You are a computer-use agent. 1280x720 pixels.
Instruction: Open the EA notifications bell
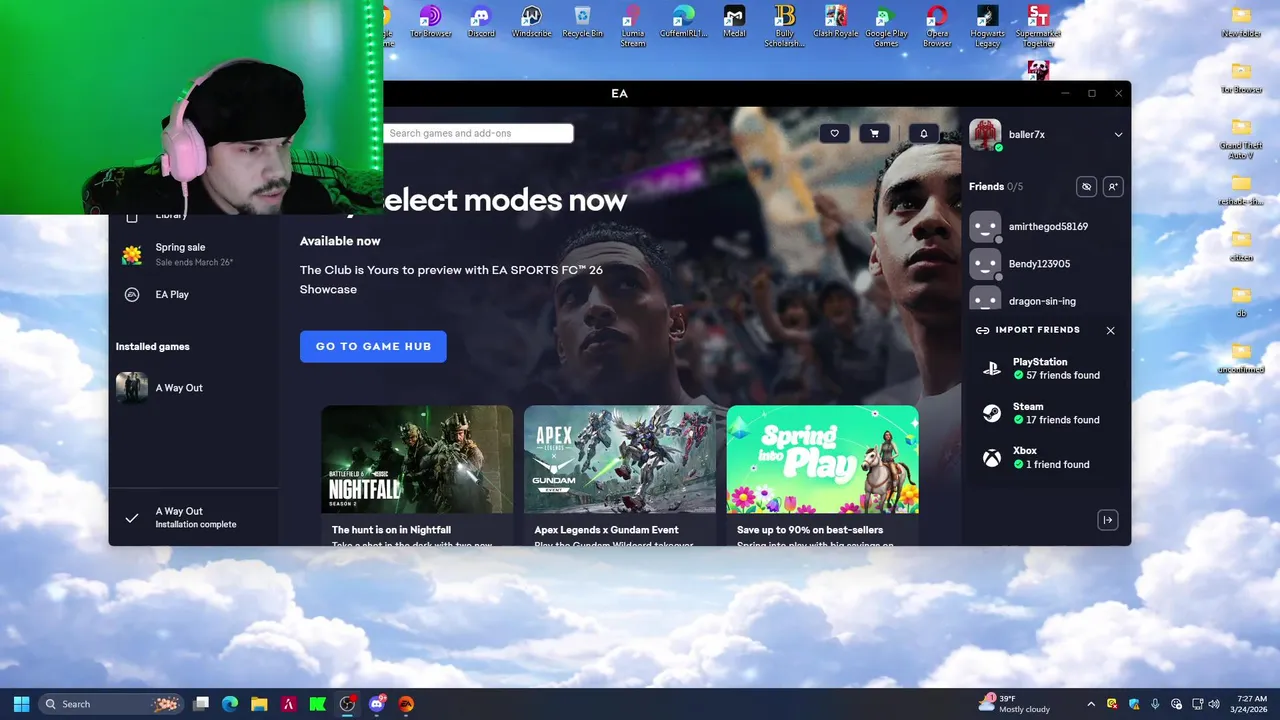924,134
